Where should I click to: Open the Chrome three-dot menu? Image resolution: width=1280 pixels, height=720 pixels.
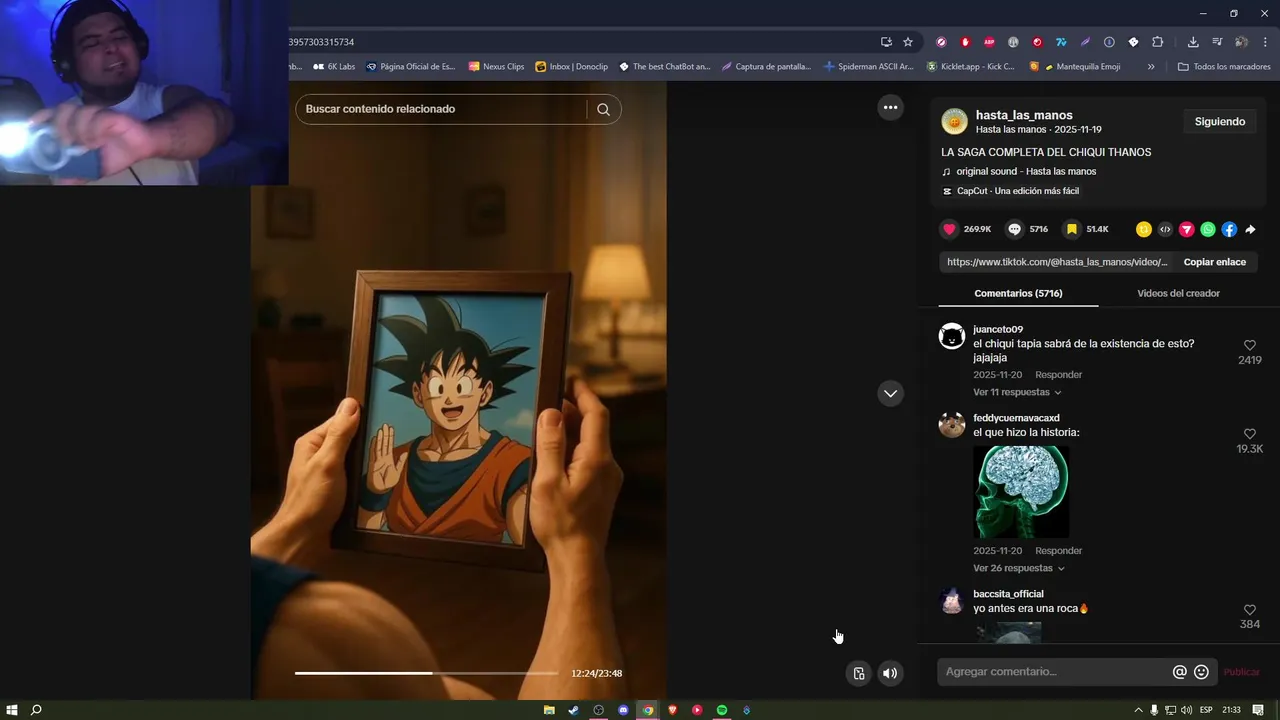pos(1266,42)
